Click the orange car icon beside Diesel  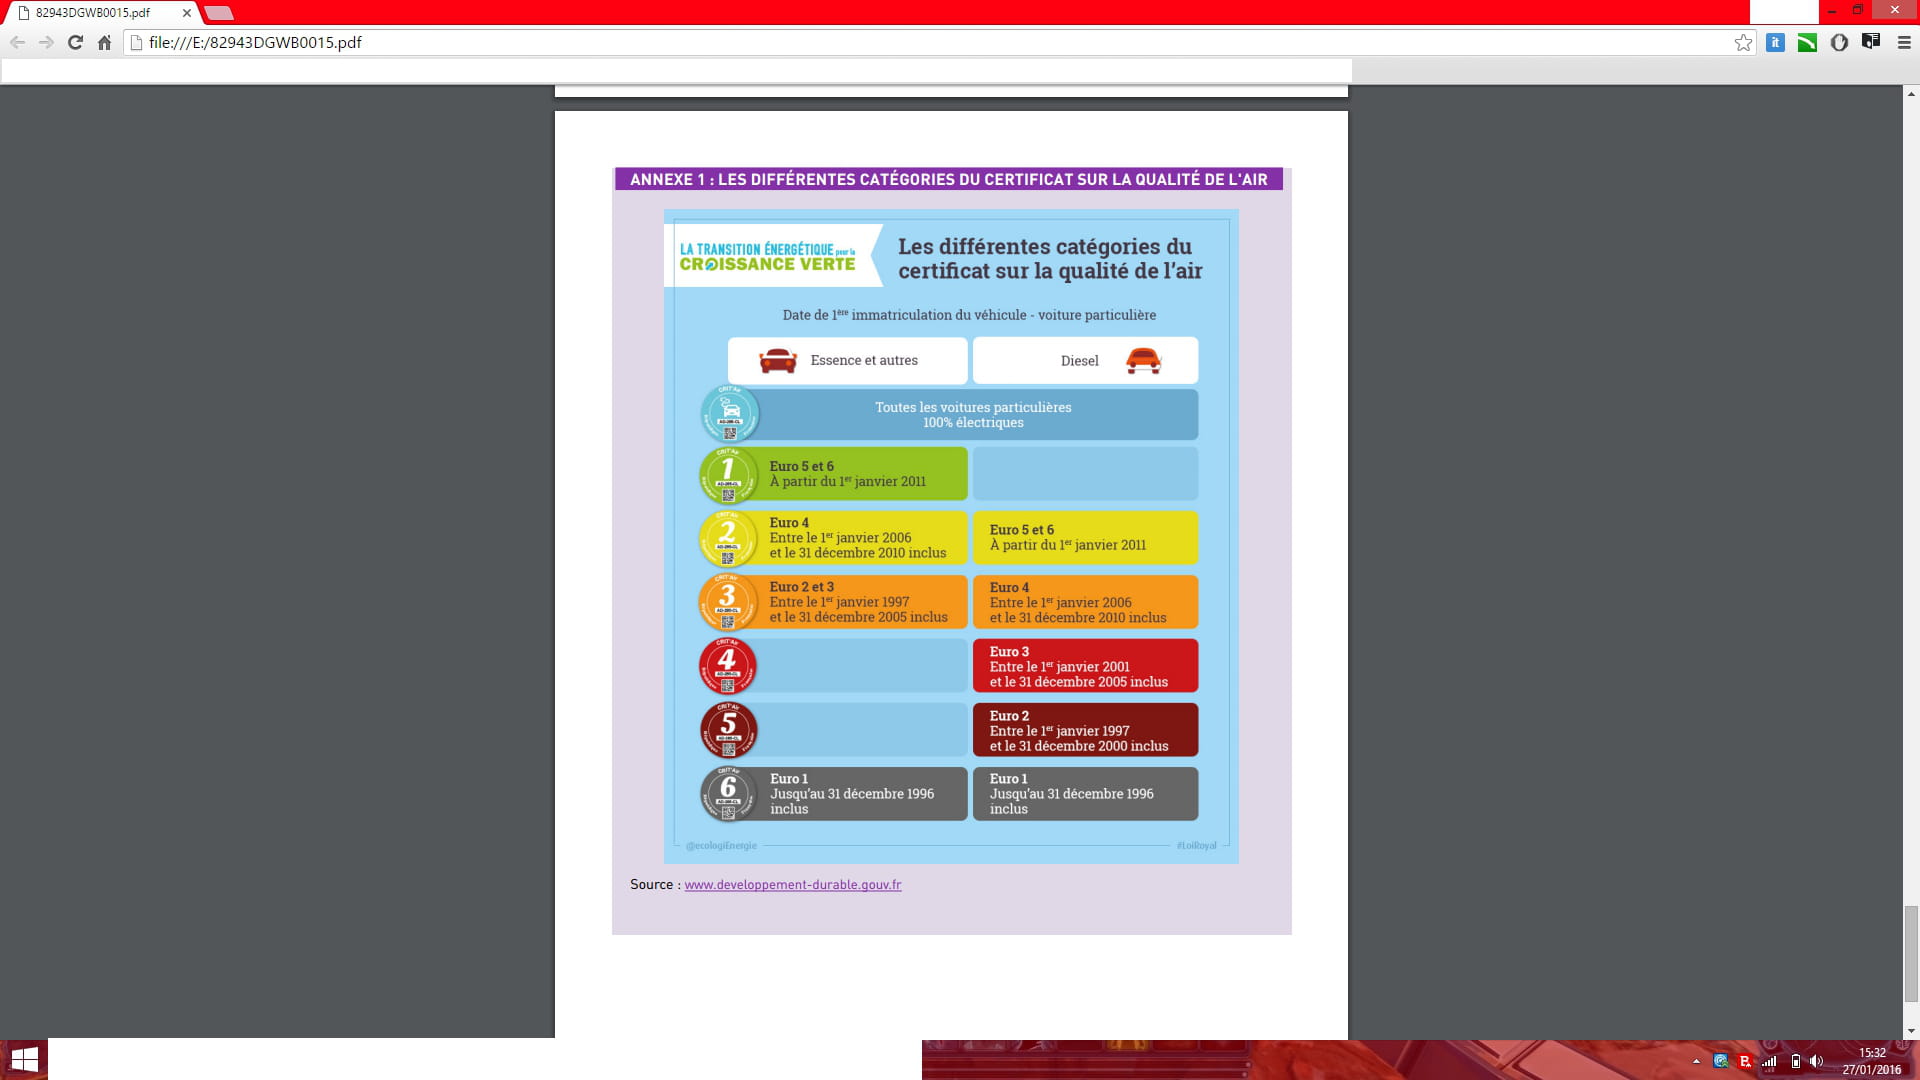point(1143,360)
